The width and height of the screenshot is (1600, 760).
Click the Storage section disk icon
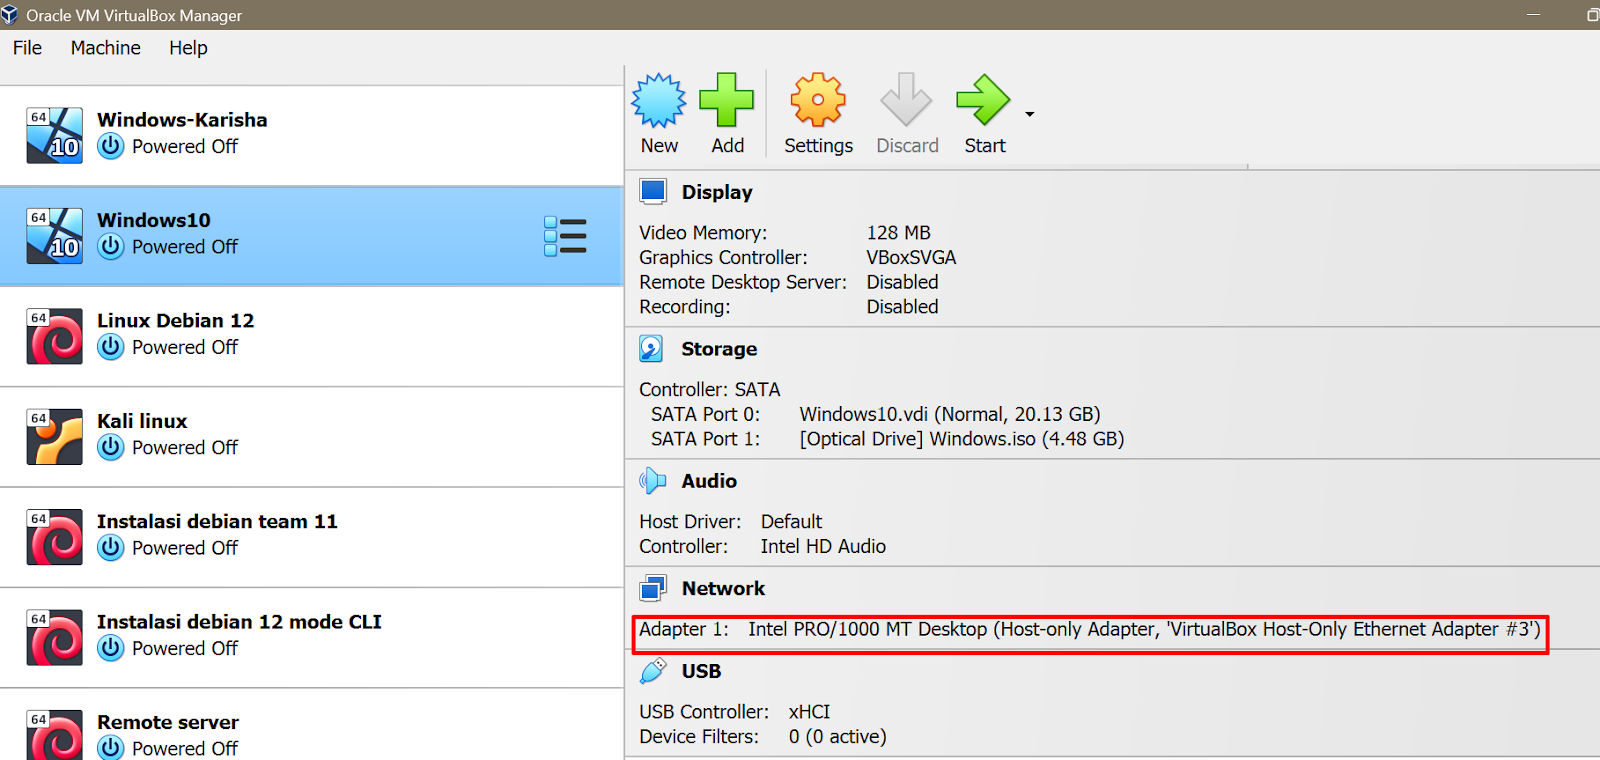651,348
